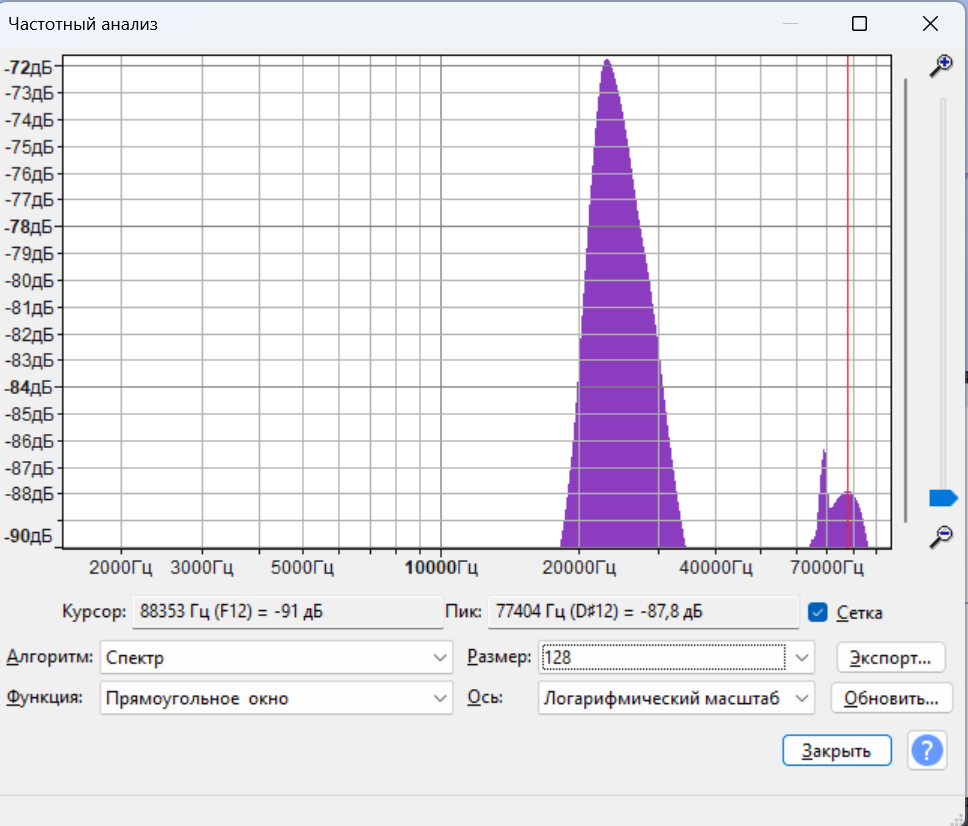The width and height of the screenshot is (968, 826).
Task: Click the Обновить... button
Action: [891, 698]
